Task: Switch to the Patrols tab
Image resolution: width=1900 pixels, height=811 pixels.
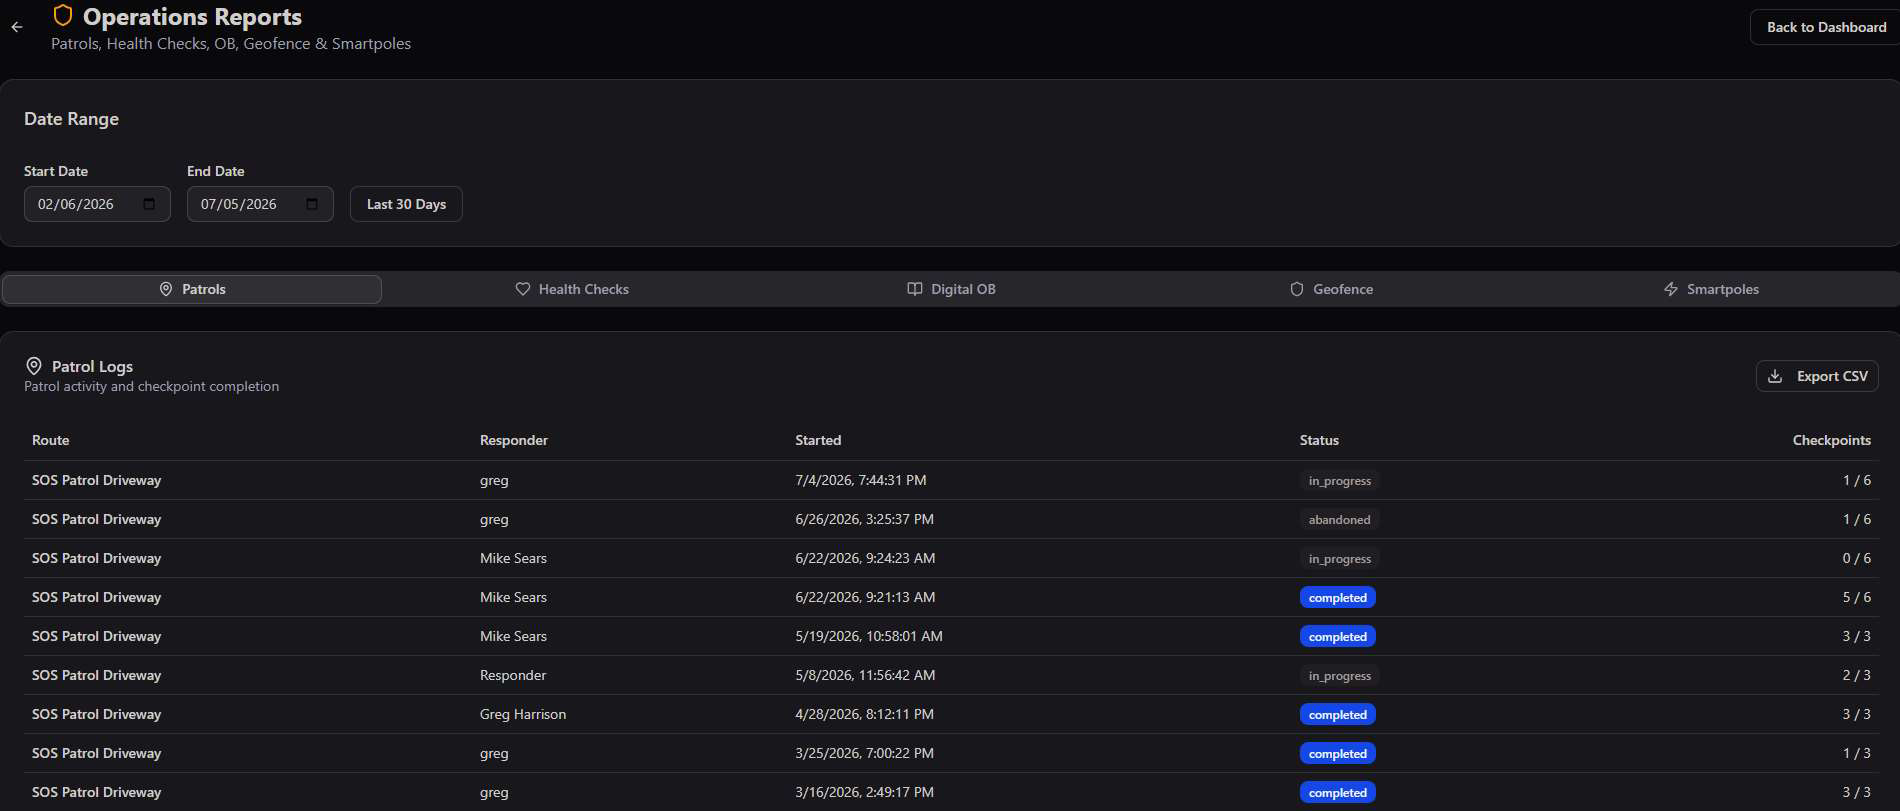Action: [192, 289]
